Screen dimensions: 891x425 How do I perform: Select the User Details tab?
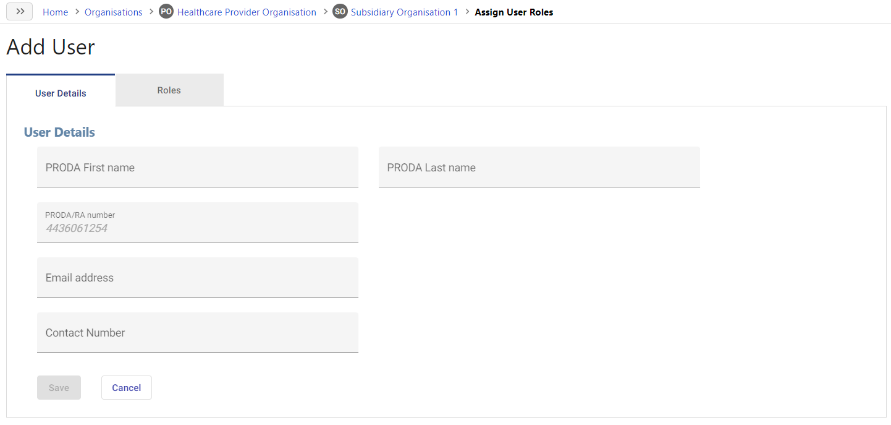click(x=61, y=91)
